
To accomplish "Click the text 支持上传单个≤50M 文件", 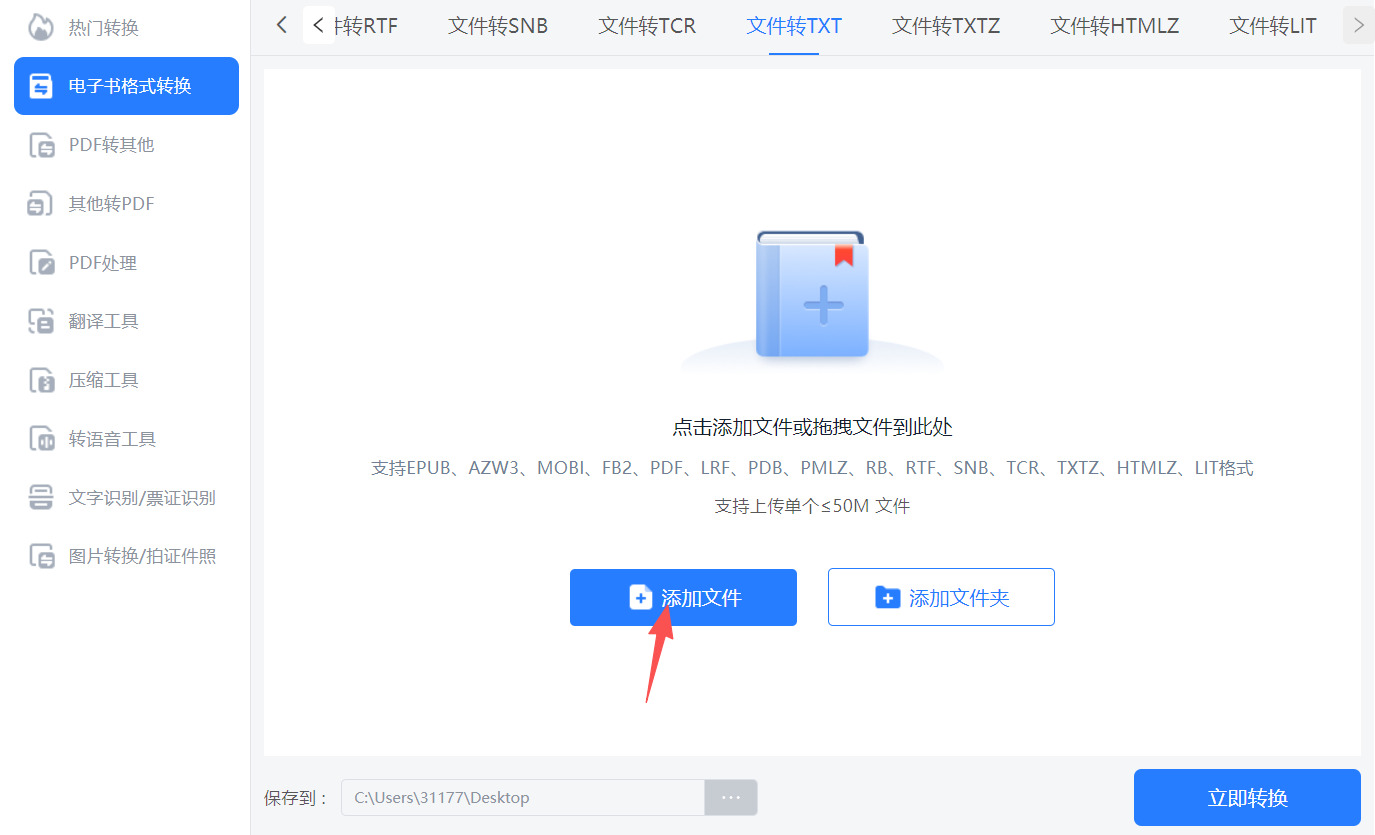I will tap(812, 506).
